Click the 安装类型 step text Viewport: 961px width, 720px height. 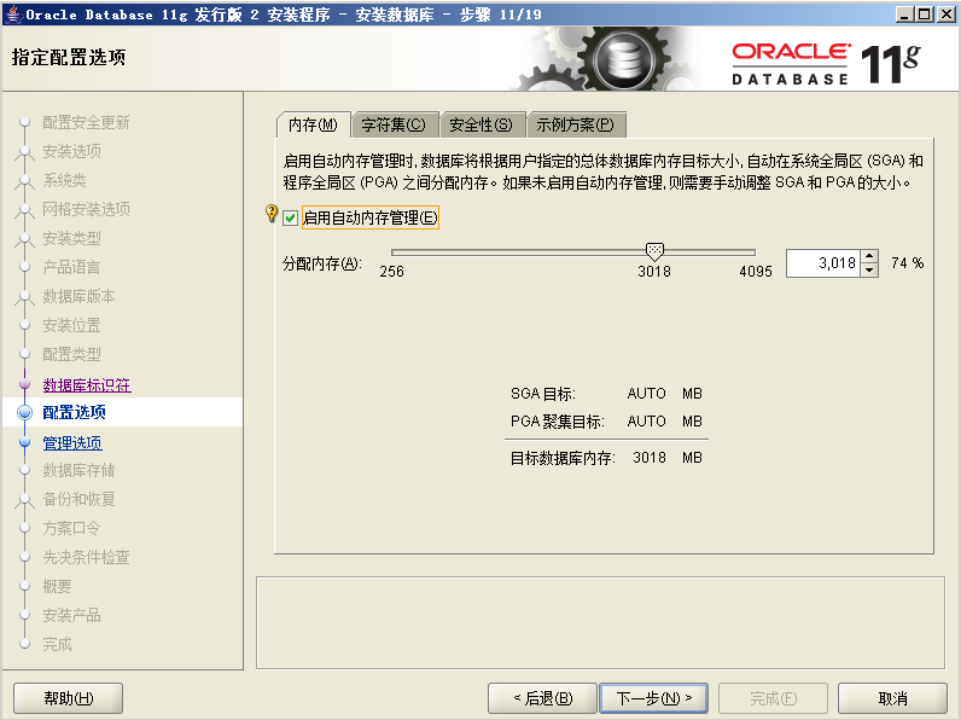pyautogui.click(x=71, y=238)
